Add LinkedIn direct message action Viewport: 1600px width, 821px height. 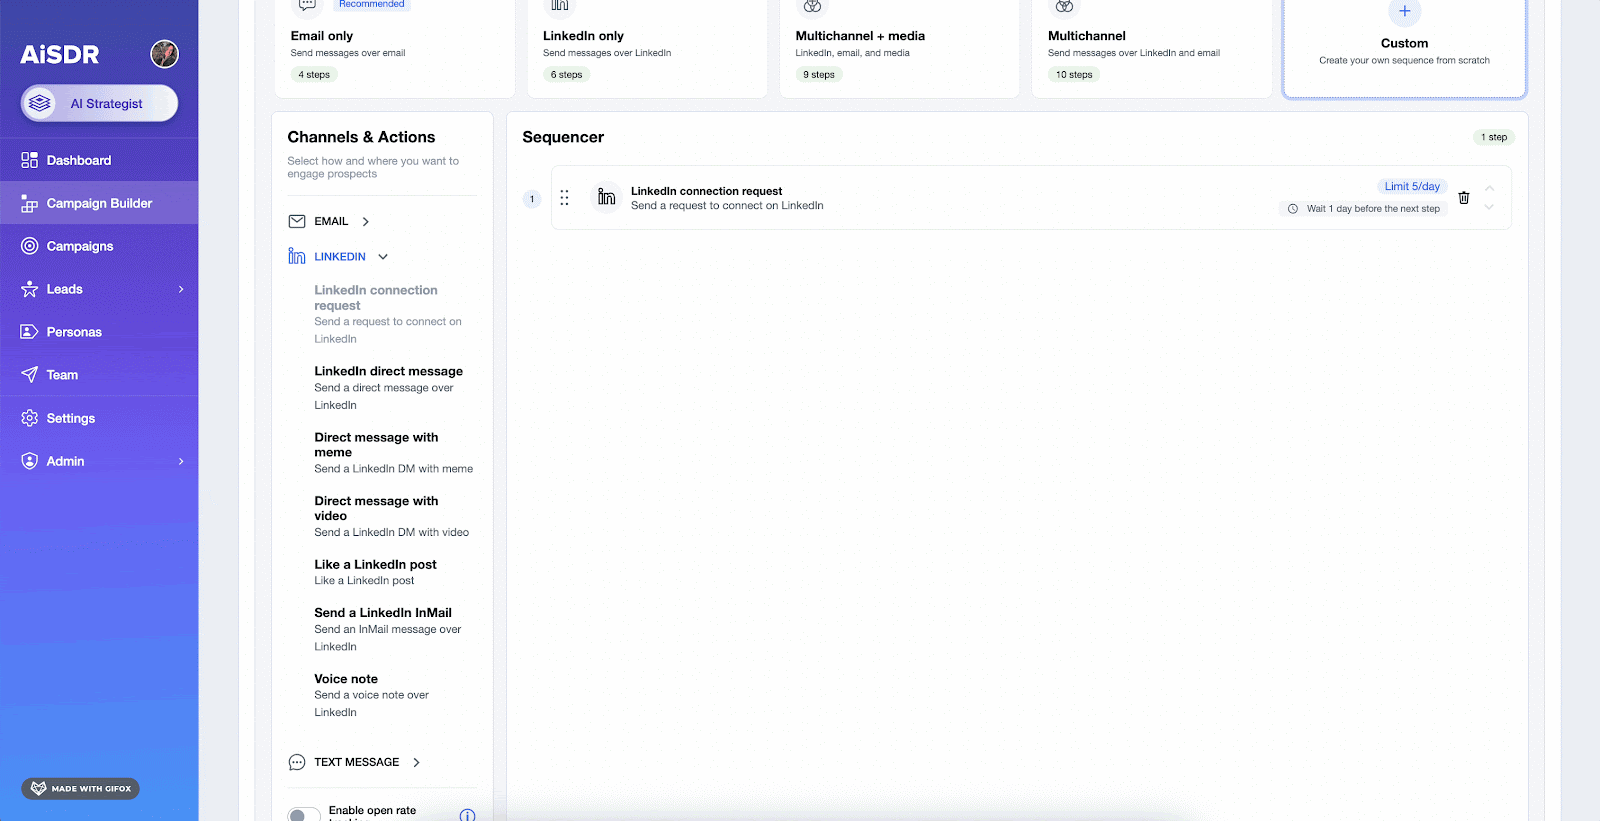(388, 387)
